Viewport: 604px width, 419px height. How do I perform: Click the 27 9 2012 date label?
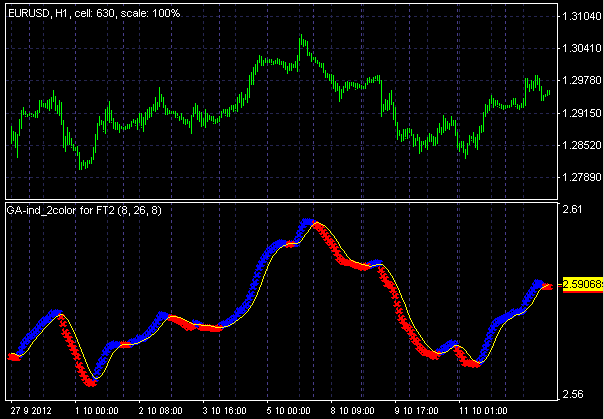[x=31, y=411]
